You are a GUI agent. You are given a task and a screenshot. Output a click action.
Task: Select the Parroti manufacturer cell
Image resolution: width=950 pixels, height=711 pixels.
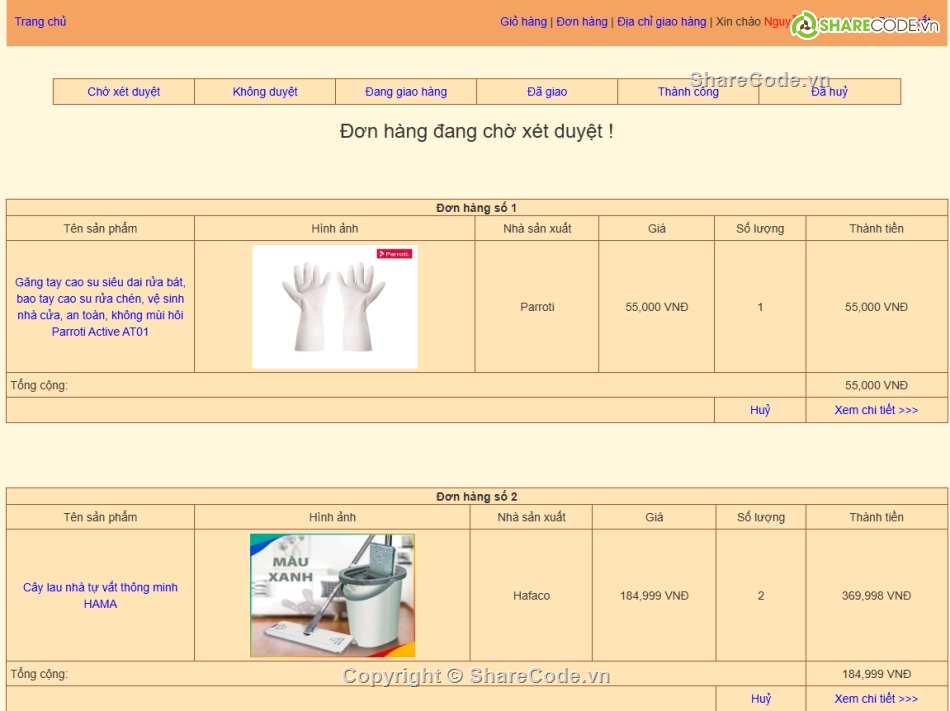tap(537, 306)
